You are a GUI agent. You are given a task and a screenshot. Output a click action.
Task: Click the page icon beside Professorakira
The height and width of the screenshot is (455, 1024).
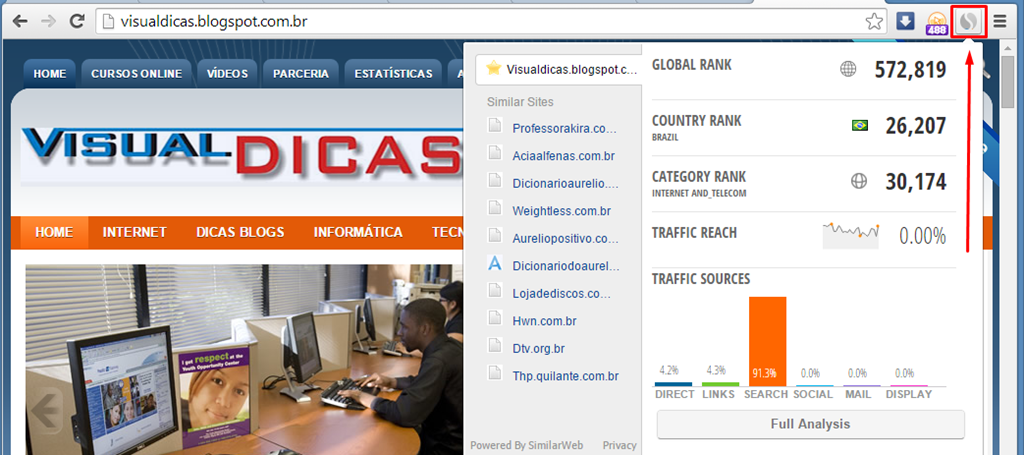click(495, 126)
